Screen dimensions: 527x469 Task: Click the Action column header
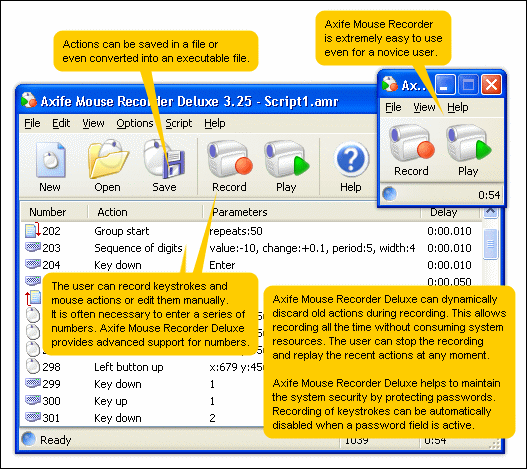point(145,212)
